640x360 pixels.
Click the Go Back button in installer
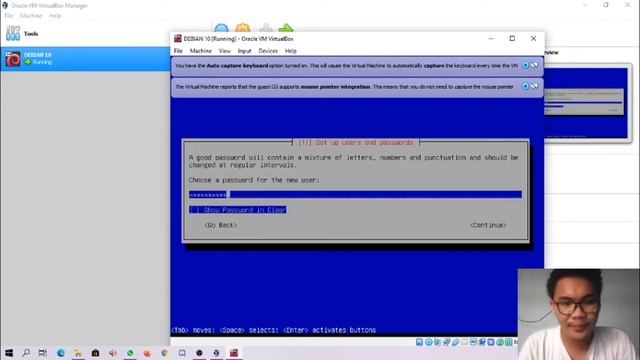(x=220, y=225)
